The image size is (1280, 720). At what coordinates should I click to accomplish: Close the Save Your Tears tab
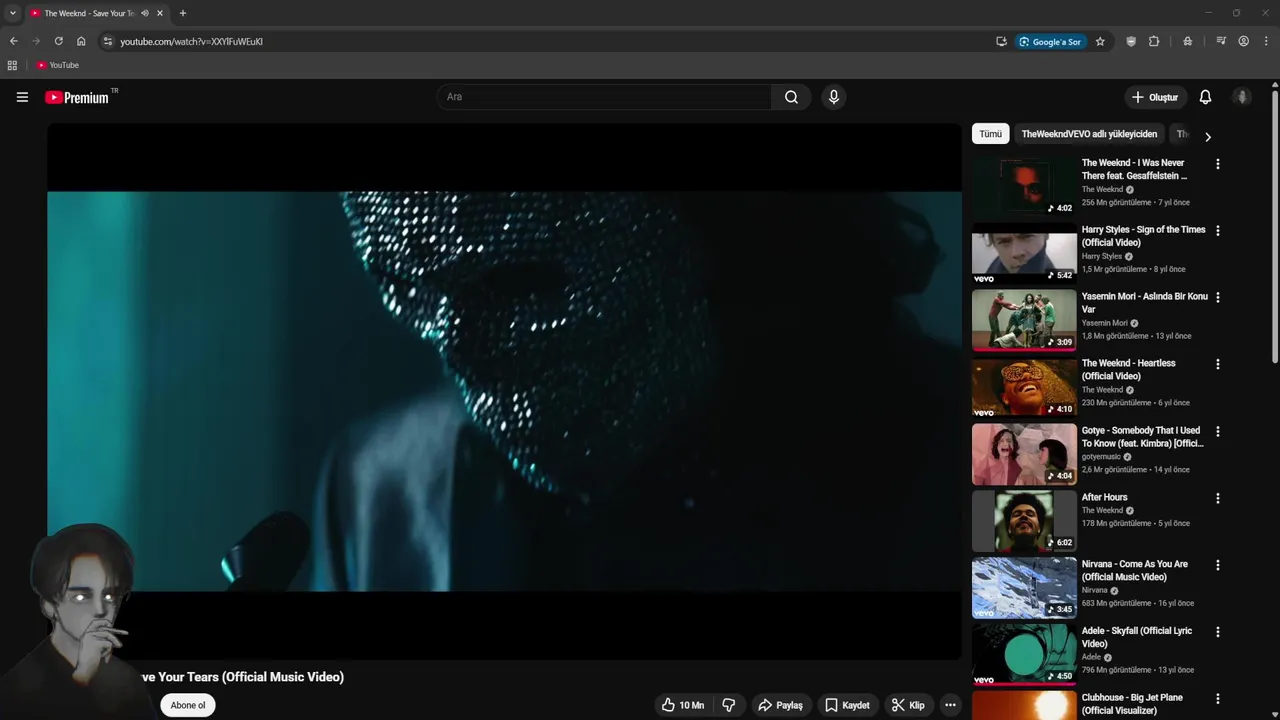[x=160, y=13]
